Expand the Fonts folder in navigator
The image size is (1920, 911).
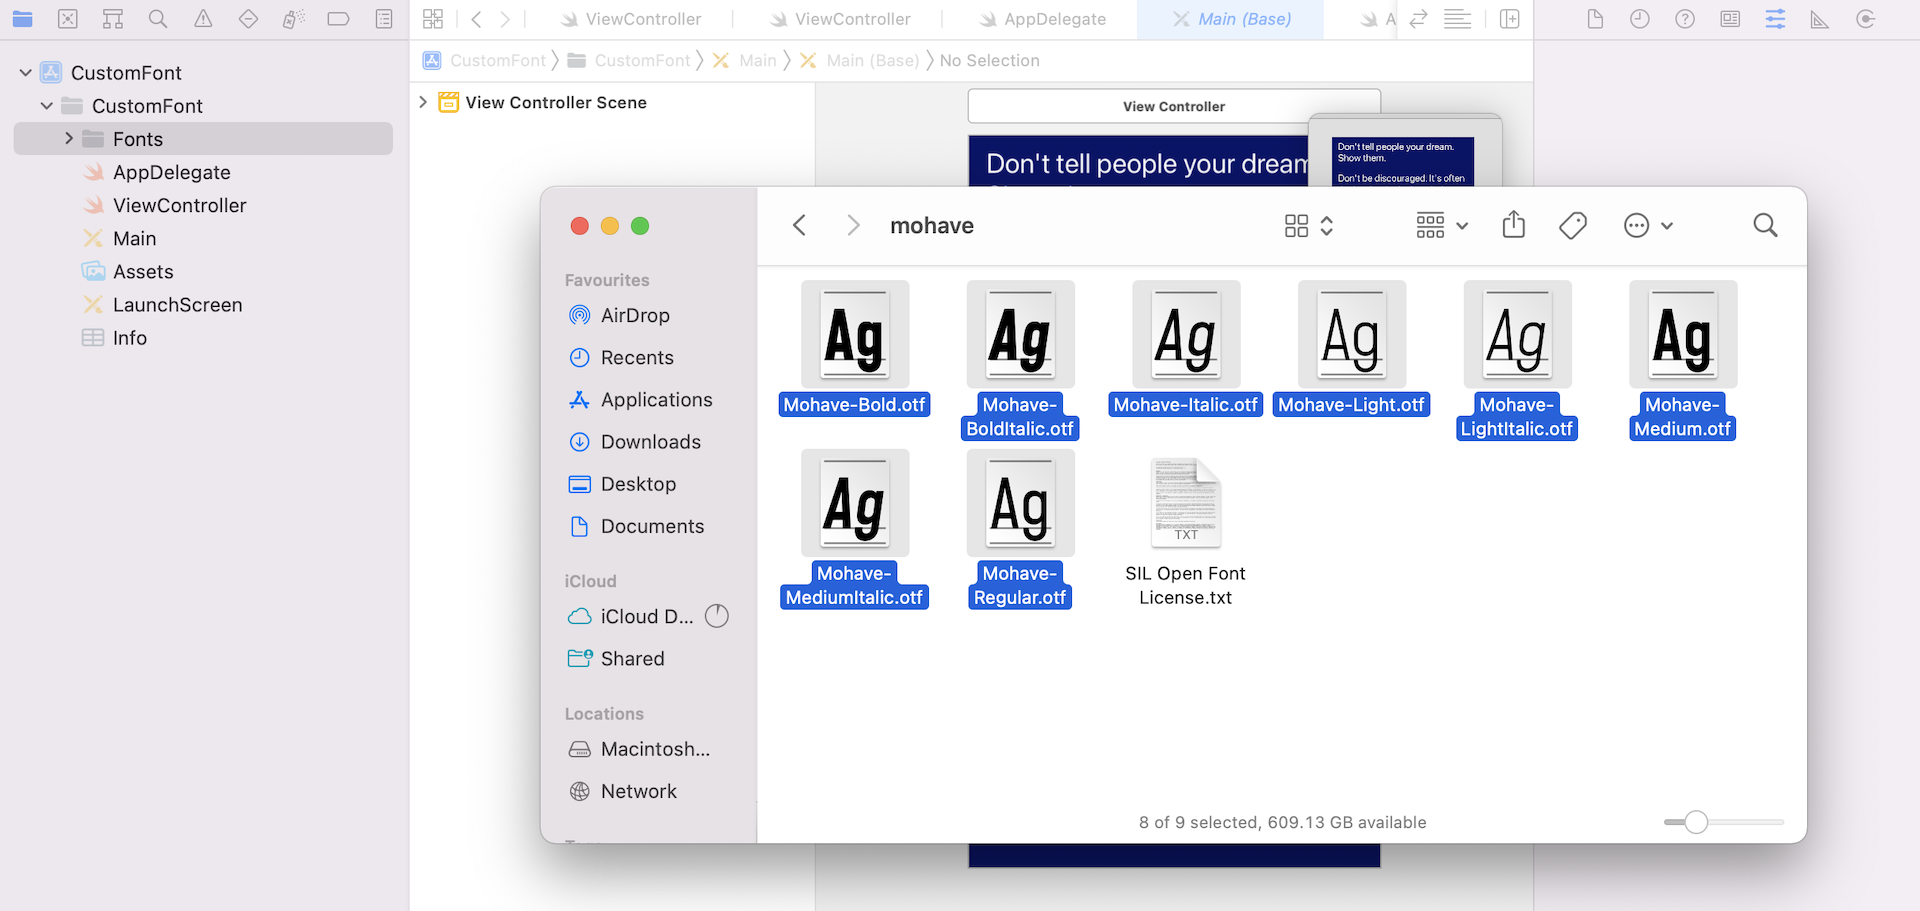pyautogui.click(x=69, y=139)
